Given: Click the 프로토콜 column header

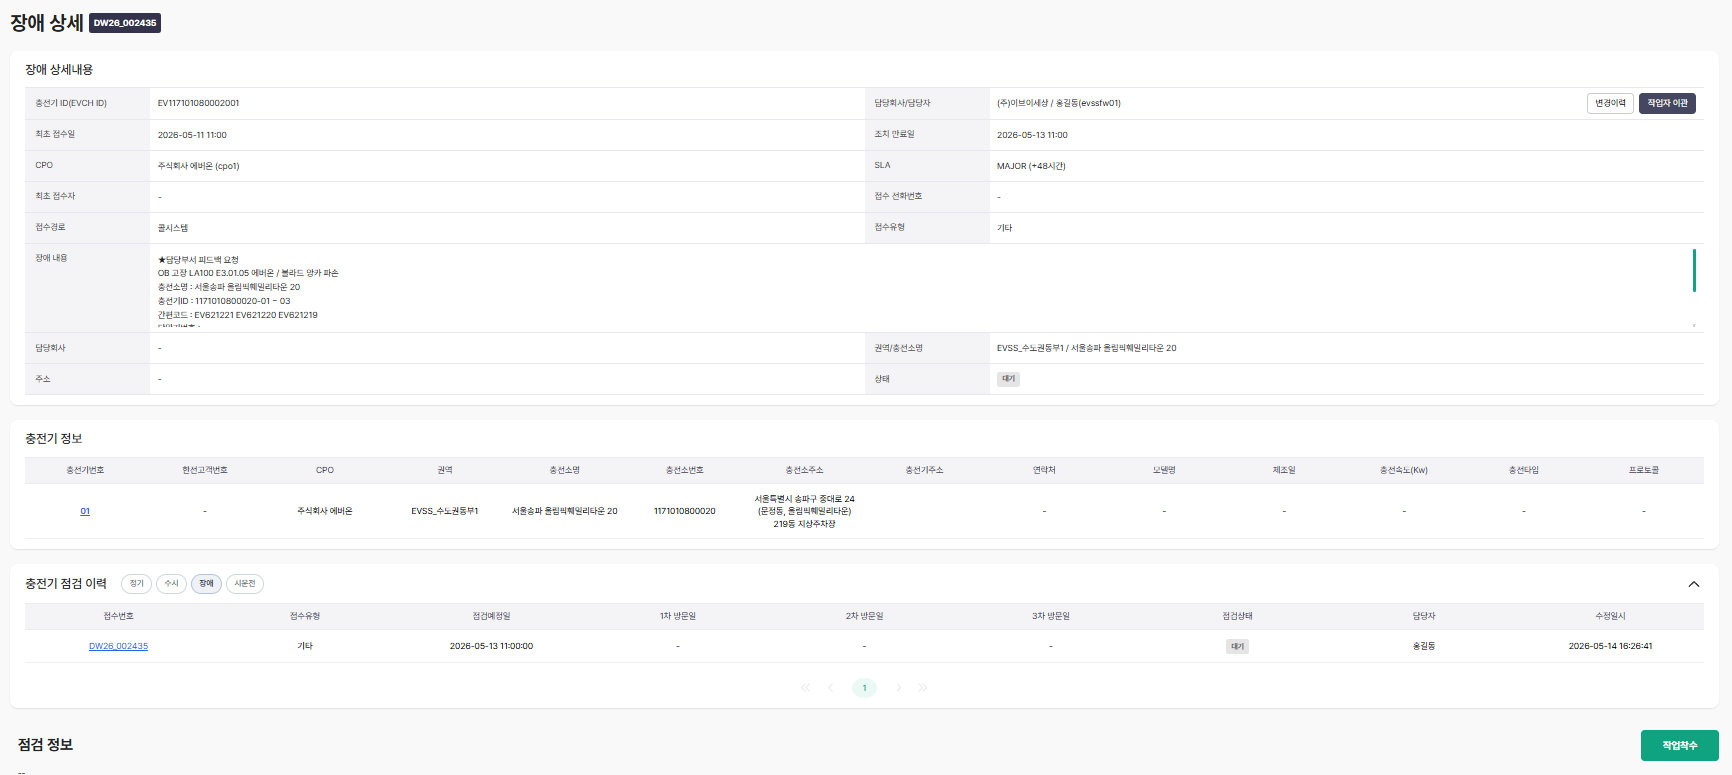Looking at the screenshot, I should coord(1643,470).
